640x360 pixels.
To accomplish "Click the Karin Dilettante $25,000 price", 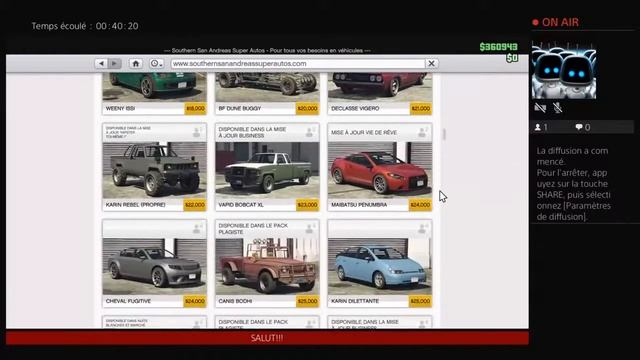I will click(420, 301).
